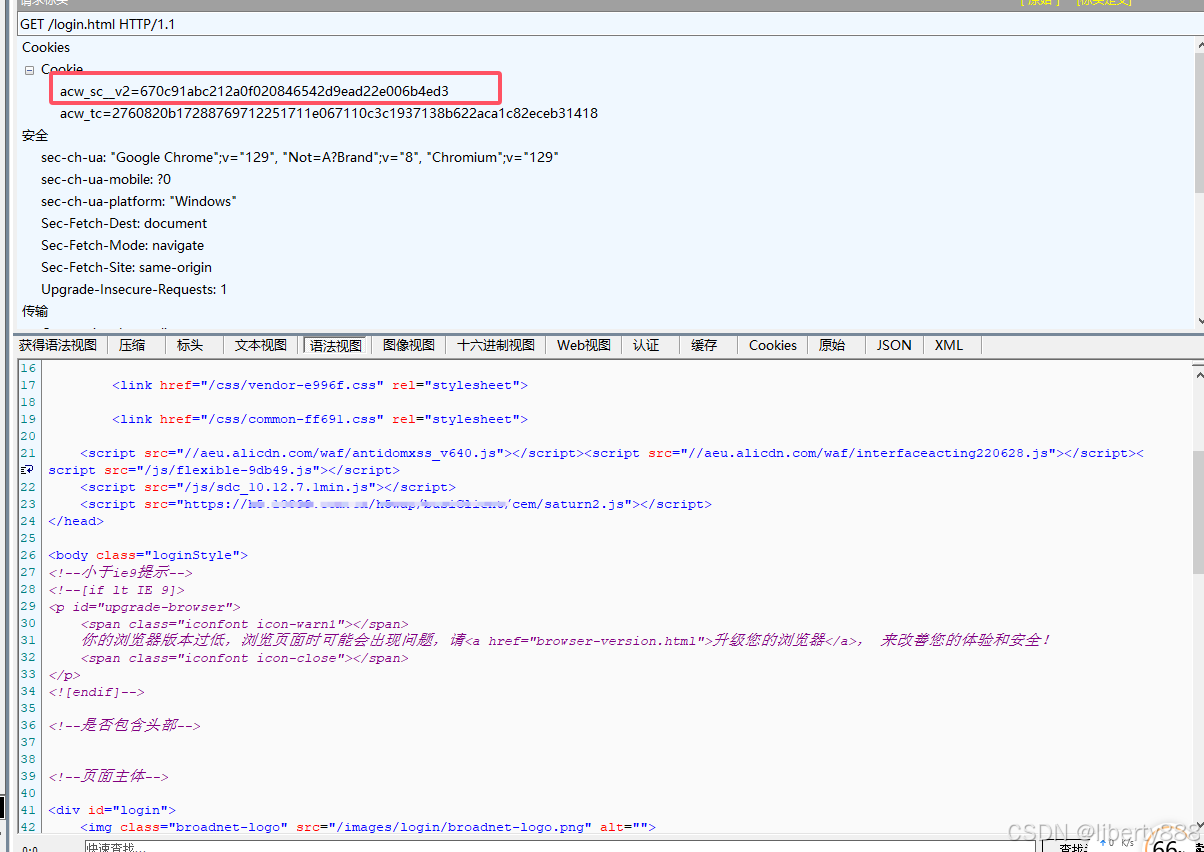Select the Sec-Fetch-Site: same-origin header

coord(126,267)
